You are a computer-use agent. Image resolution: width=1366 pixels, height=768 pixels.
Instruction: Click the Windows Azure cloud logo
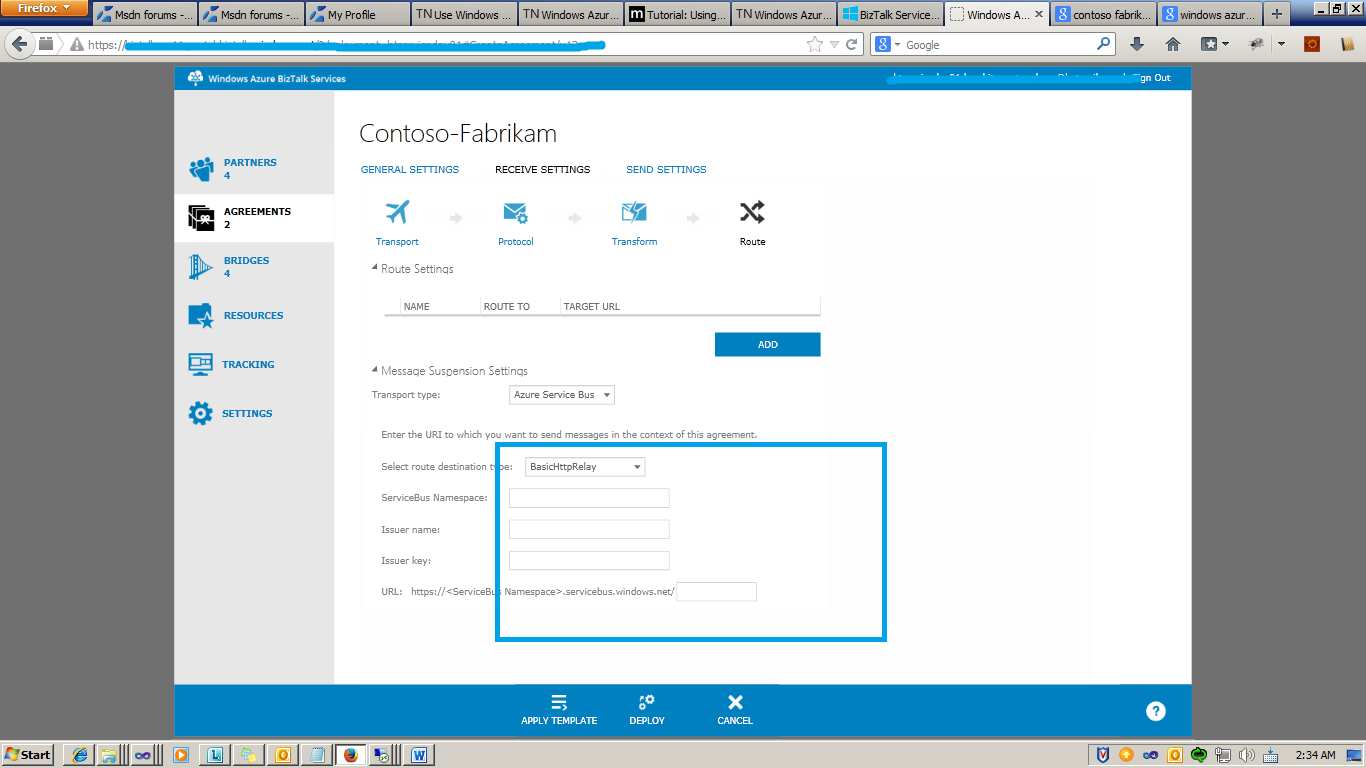tap(195, 78)
